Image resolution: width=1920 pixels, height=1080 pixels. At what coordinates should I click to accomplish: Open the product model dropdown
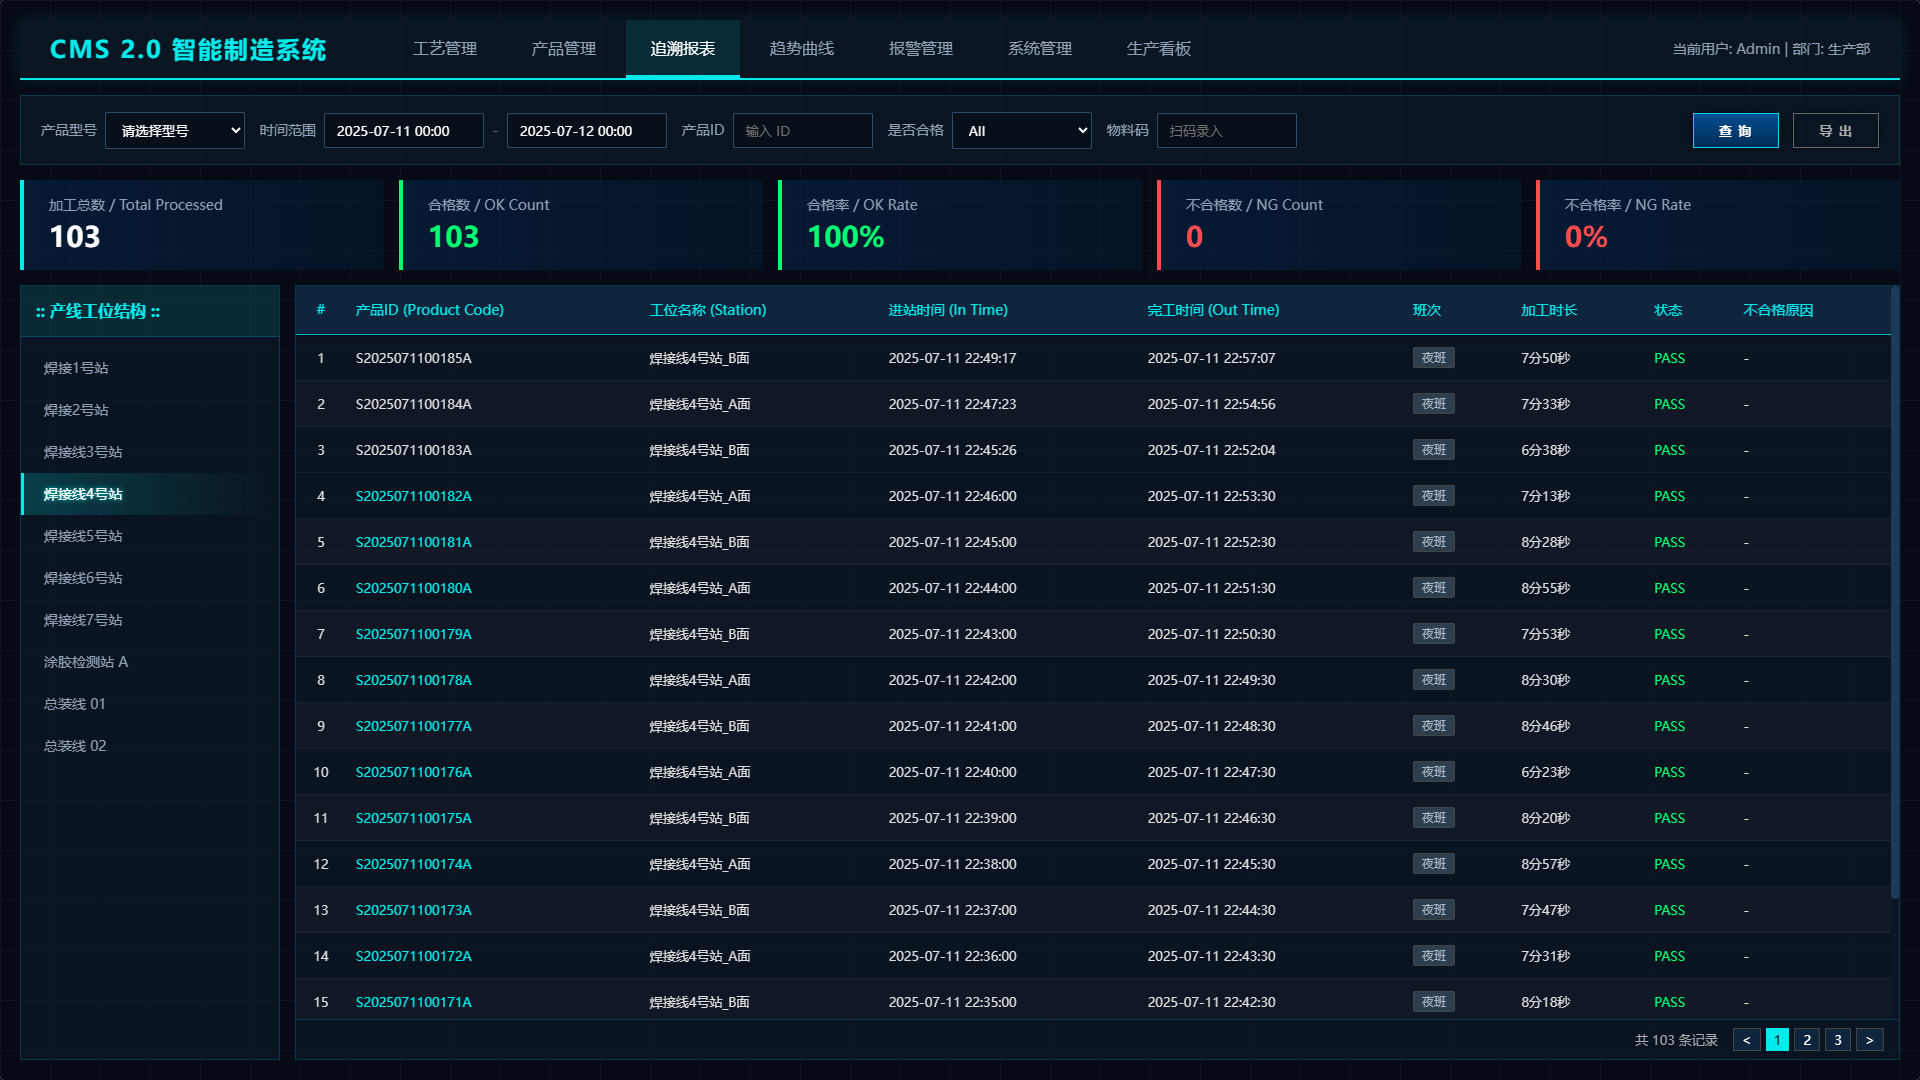175,131
